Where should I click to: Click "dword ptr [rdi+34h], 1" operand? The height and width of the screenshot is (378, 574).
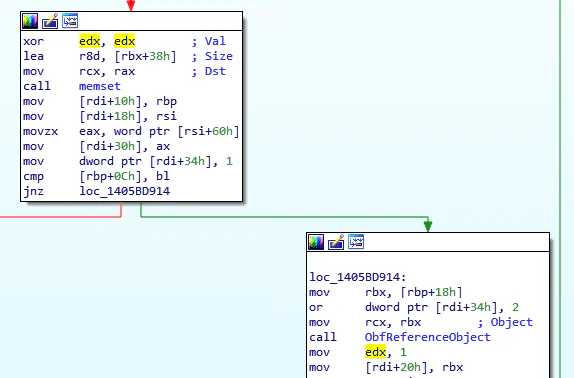click(x=156, y=161)
